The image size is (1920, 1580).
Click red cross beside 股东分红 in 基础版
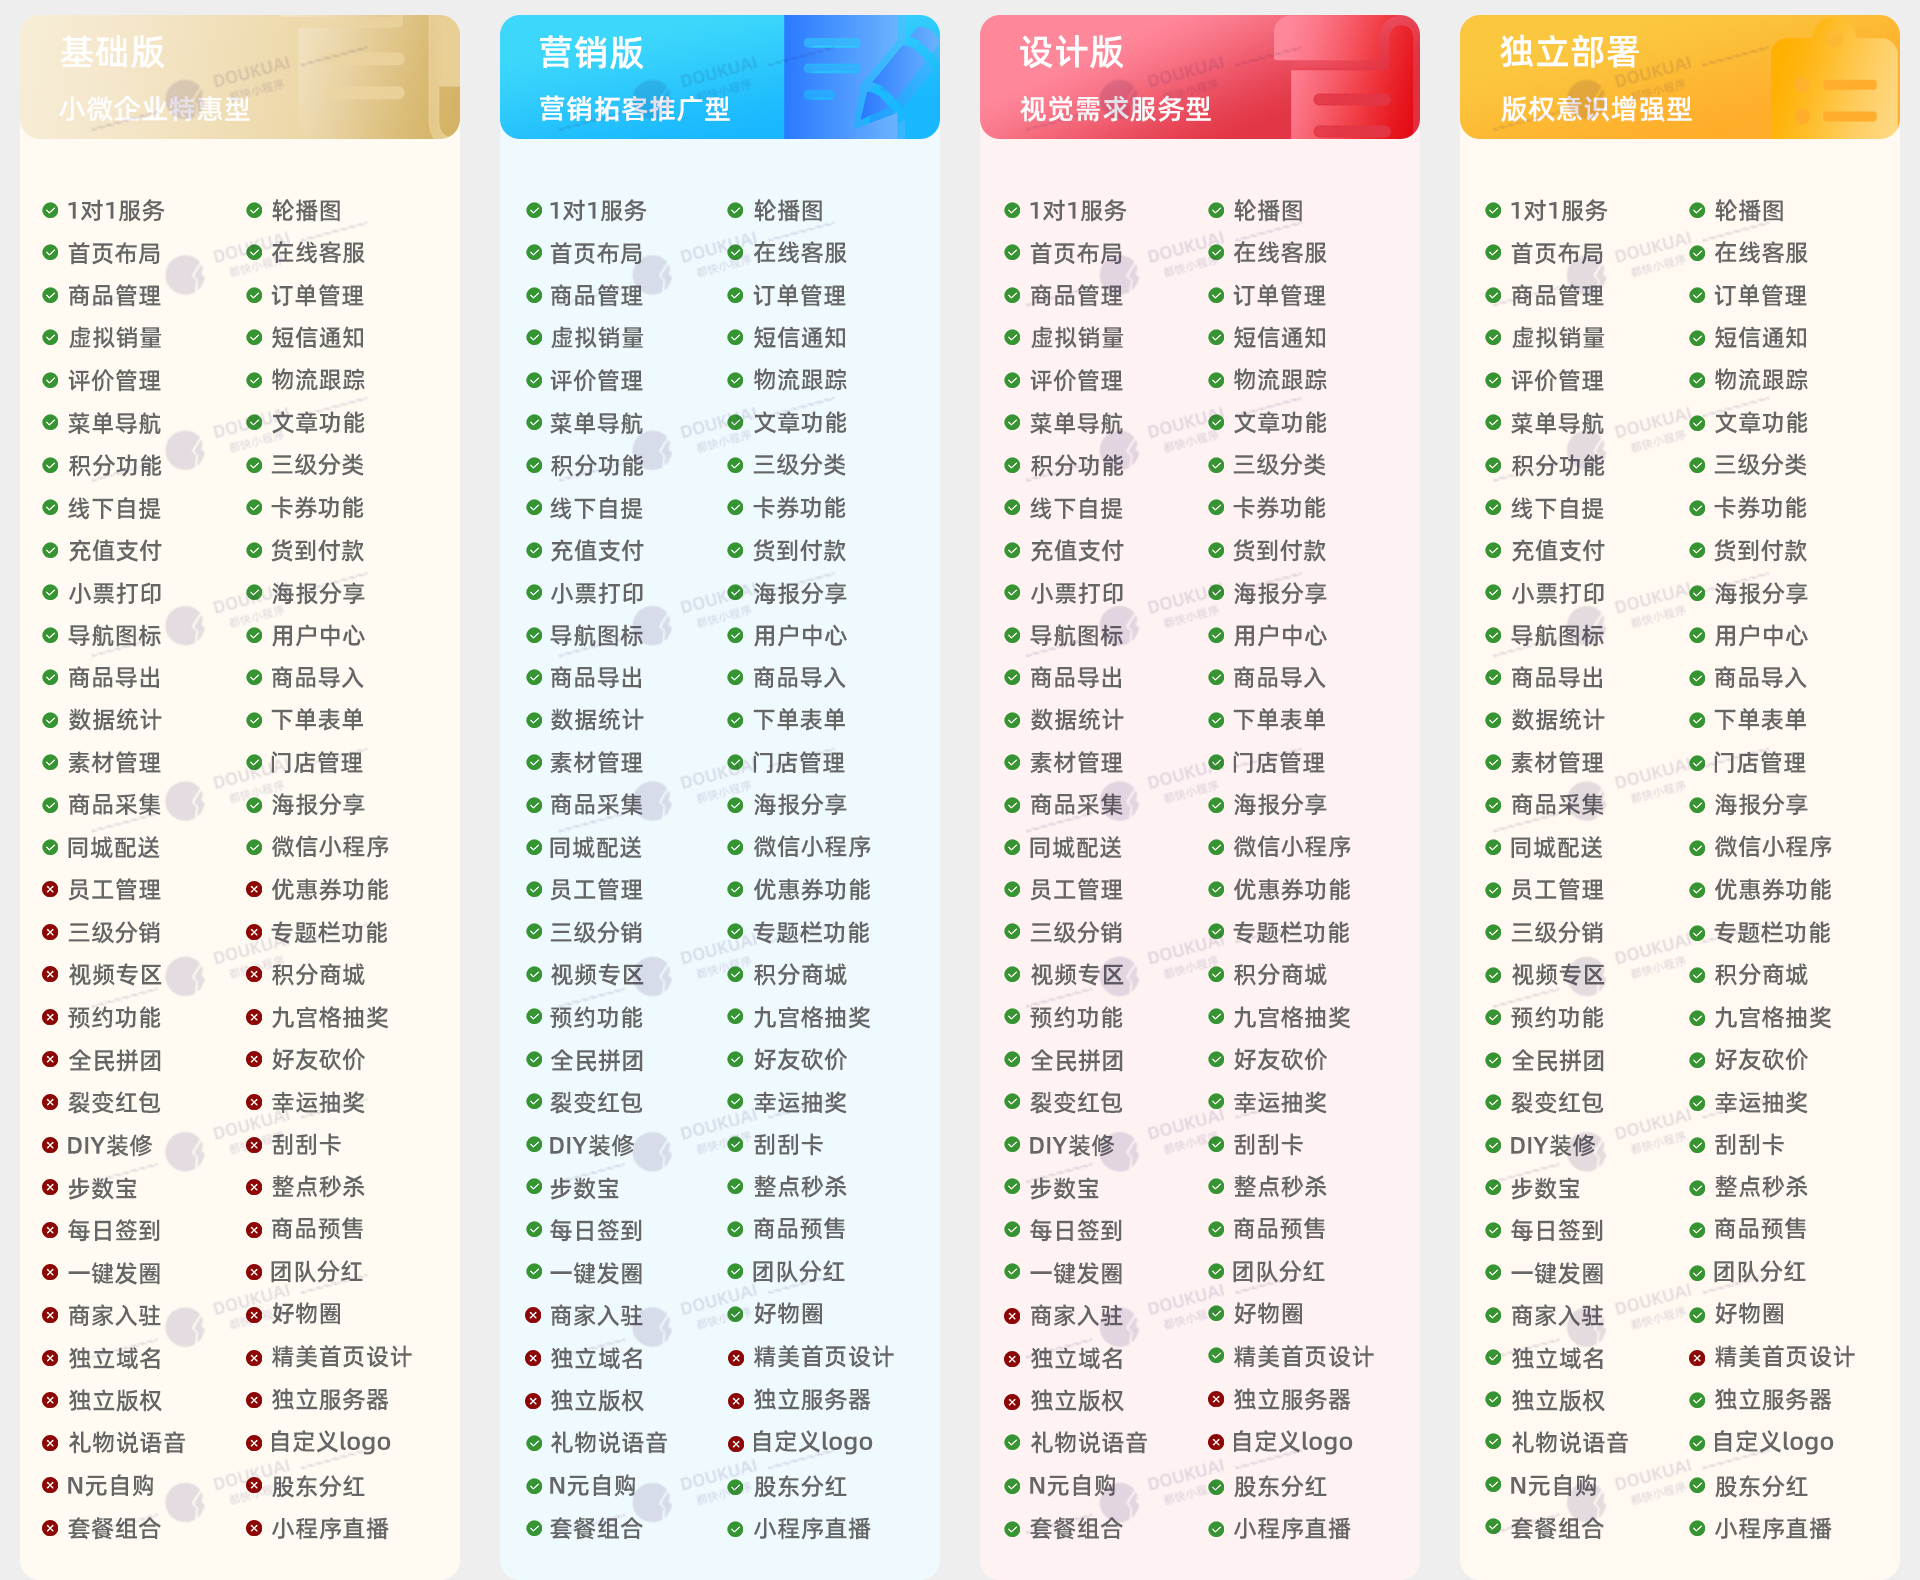(x=254, y=1485)
